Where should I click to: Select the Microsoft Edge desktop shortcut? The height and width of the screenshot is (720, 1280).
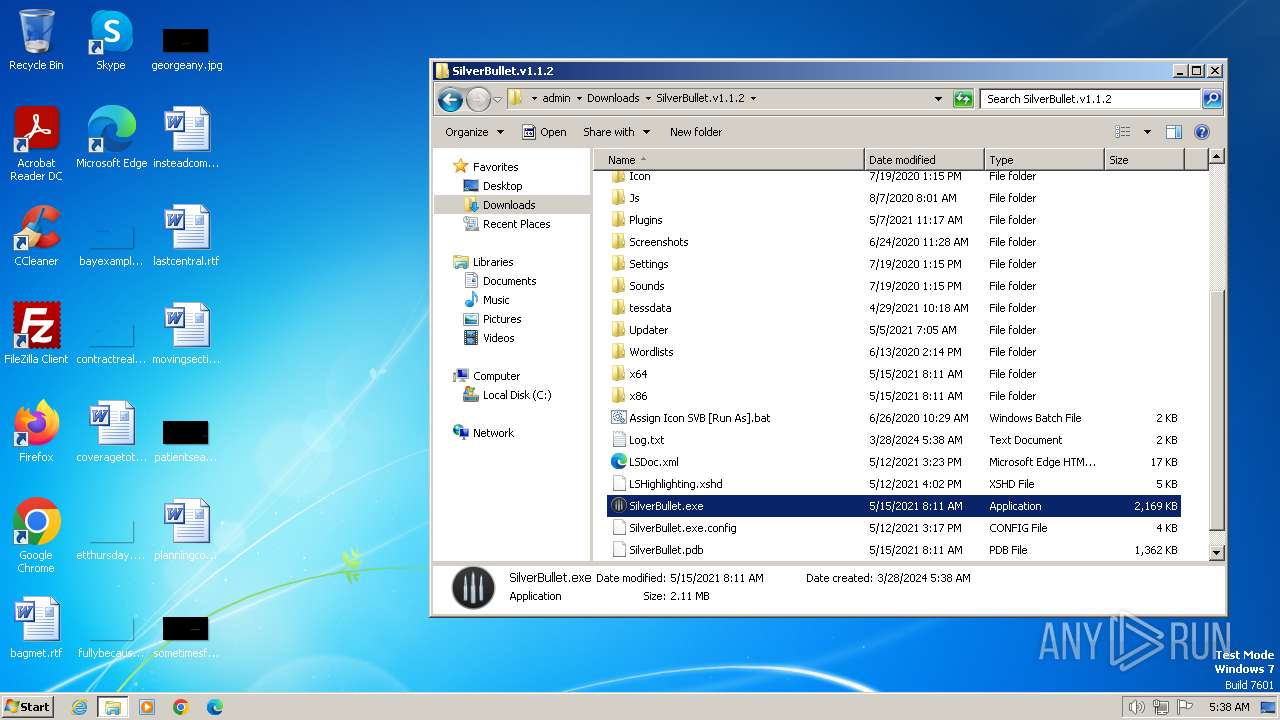coord(111,137)
